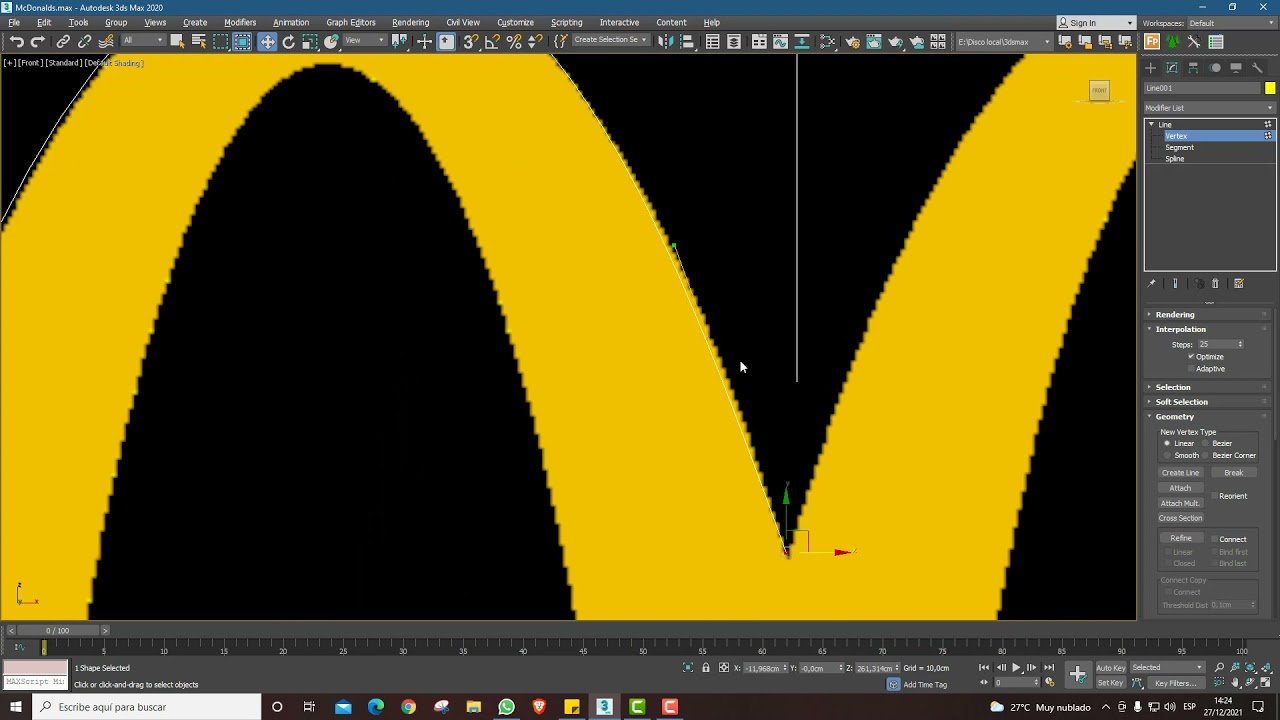This screenshot has height=720, width=1280.
Task: Toggle the Optimize checkbox
Action: 1191,357
